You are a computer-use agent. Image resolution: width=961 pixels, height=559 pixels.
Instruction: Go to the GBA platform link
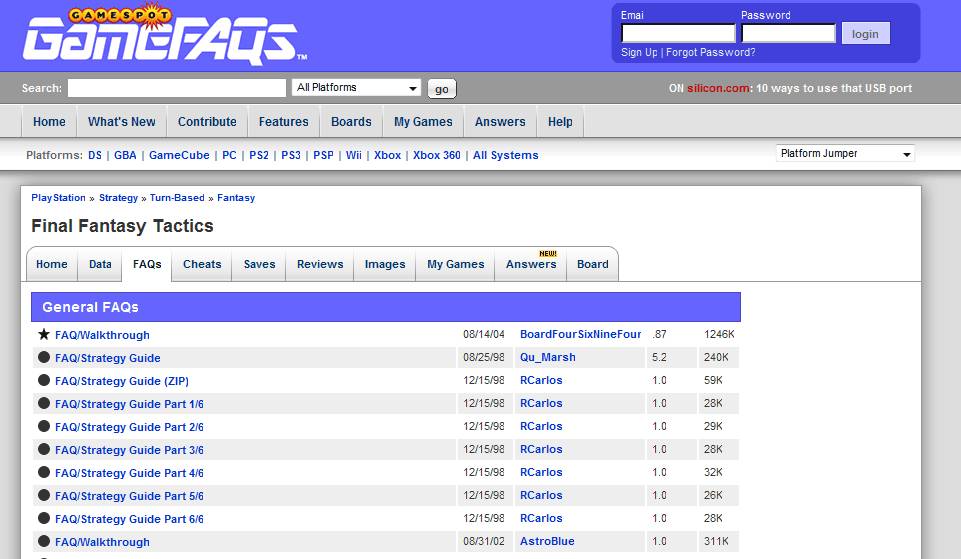(x=125, y=155)
